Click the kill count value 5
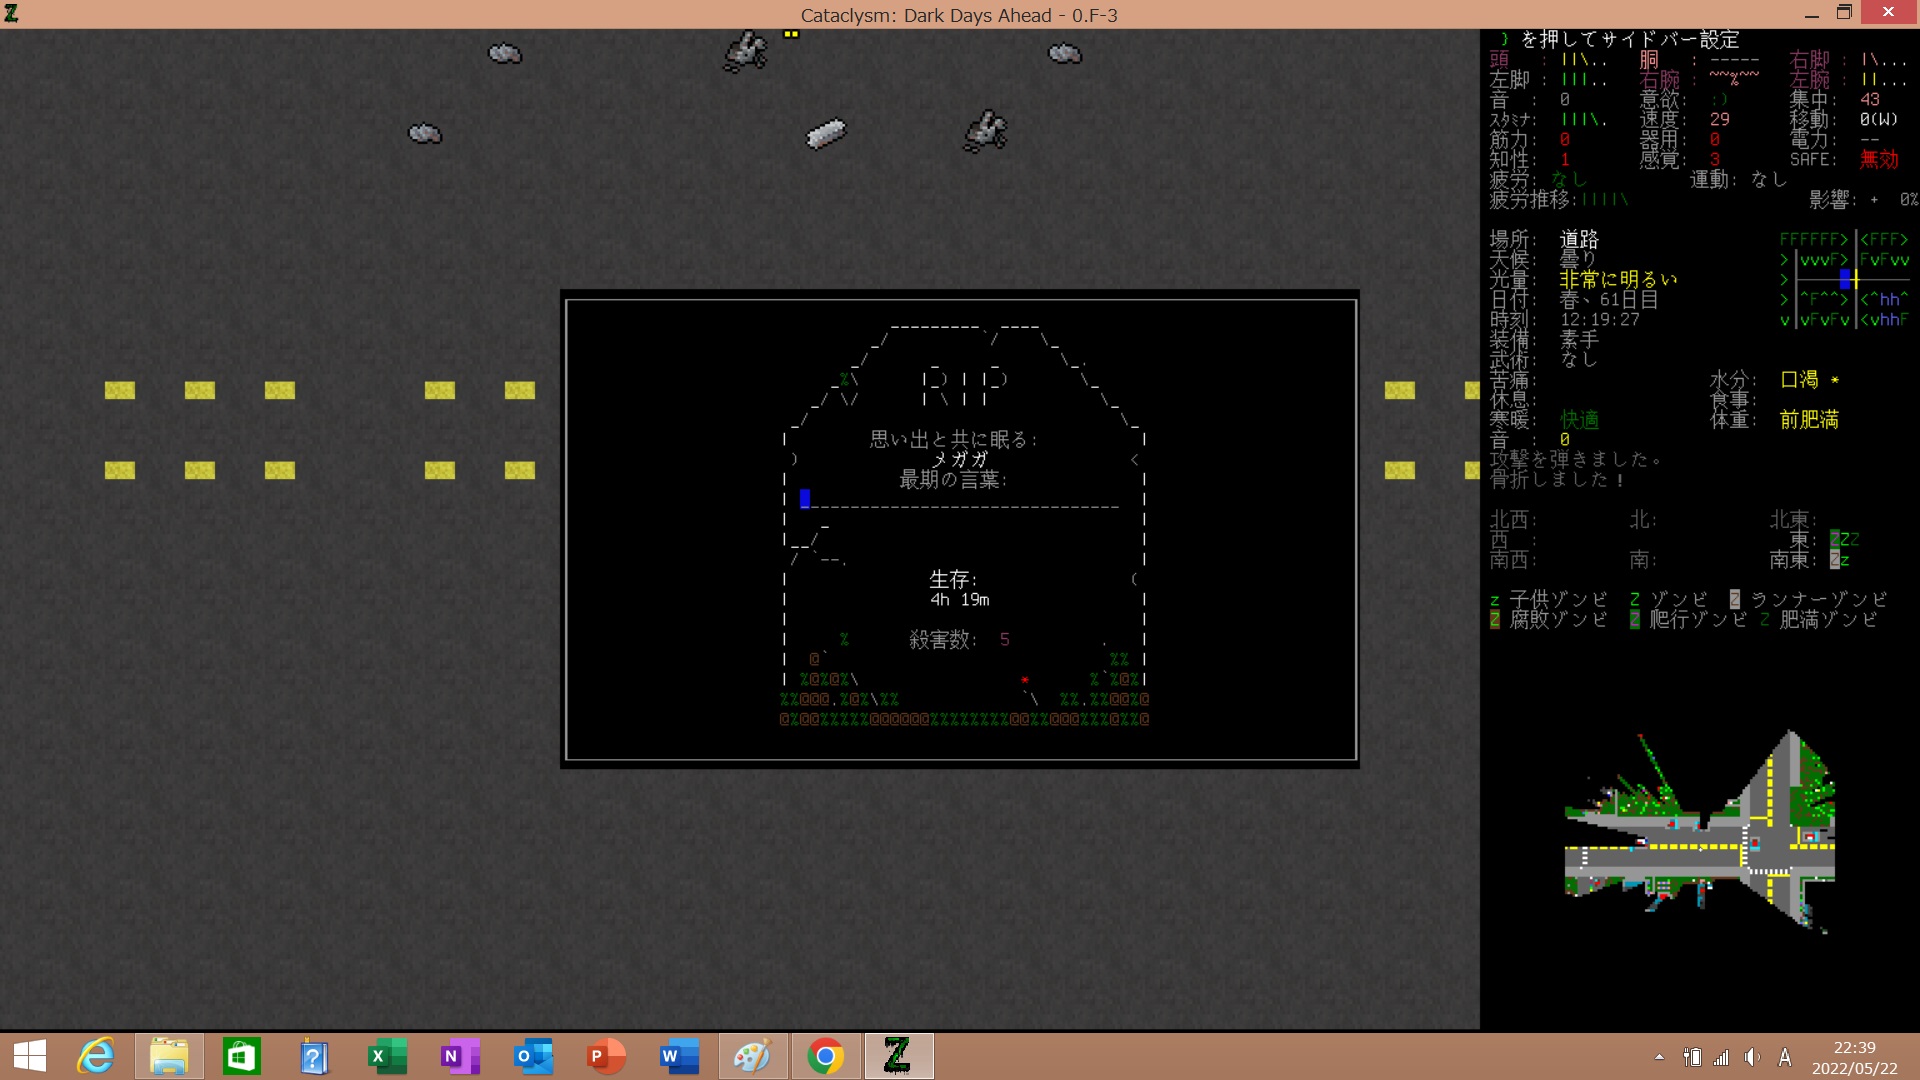1920x1080 pixels. (1004, 639)
